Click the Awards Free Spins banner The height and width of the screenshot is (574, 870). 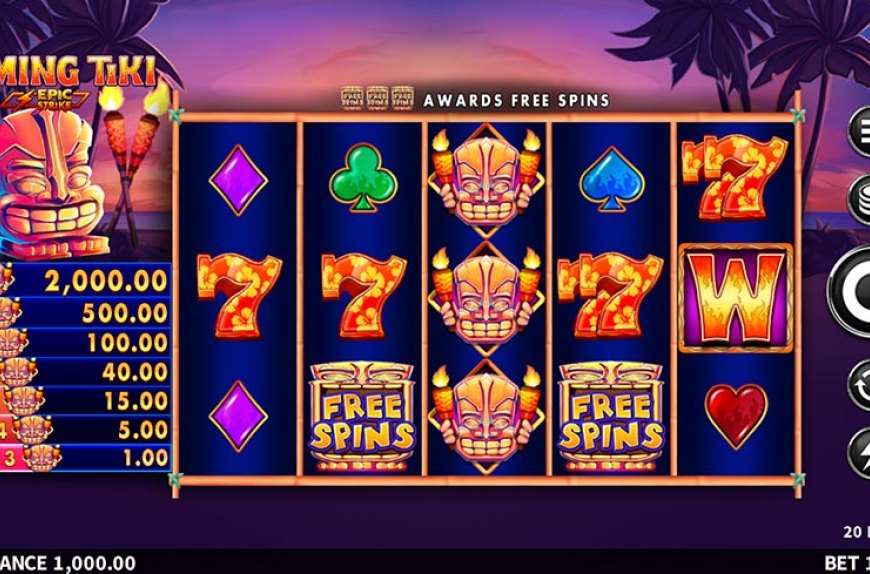(476, 99)
